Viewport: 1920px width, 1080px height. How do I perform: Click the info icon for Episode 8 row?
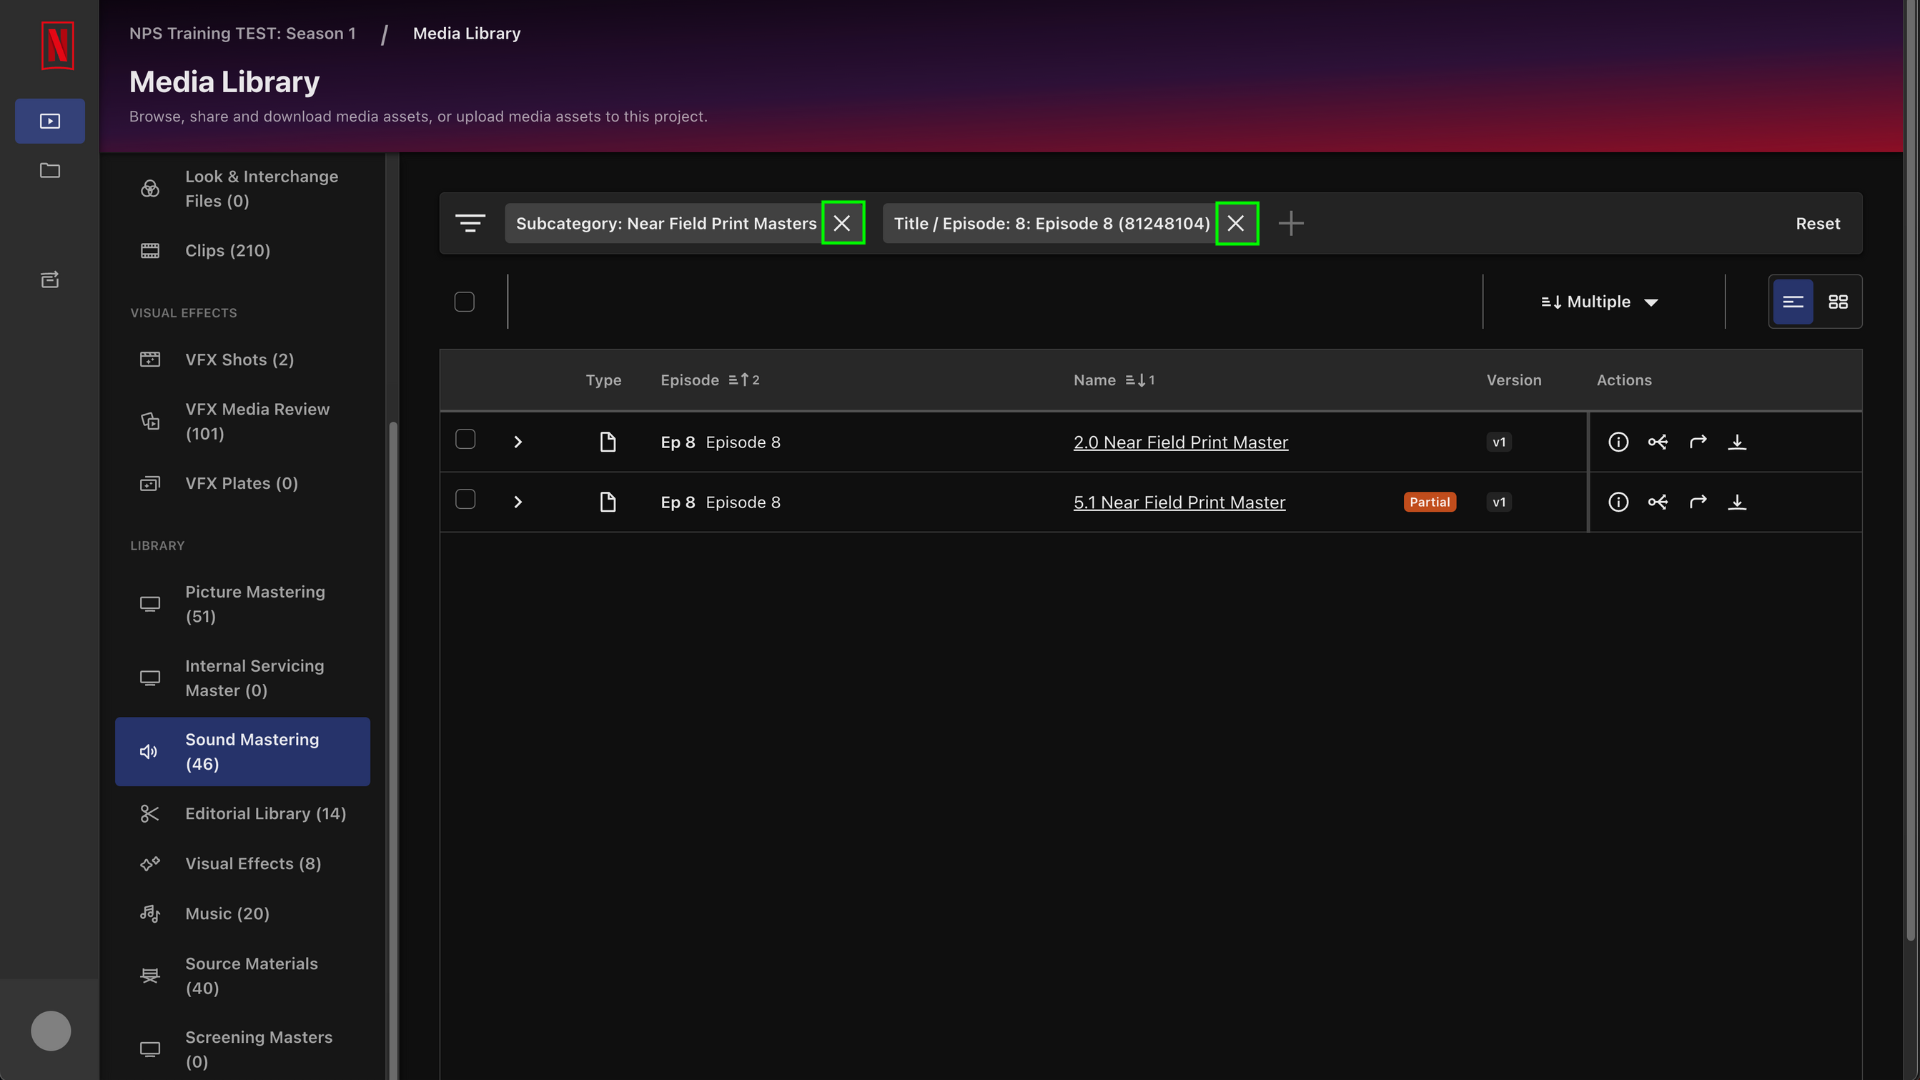1619,442
